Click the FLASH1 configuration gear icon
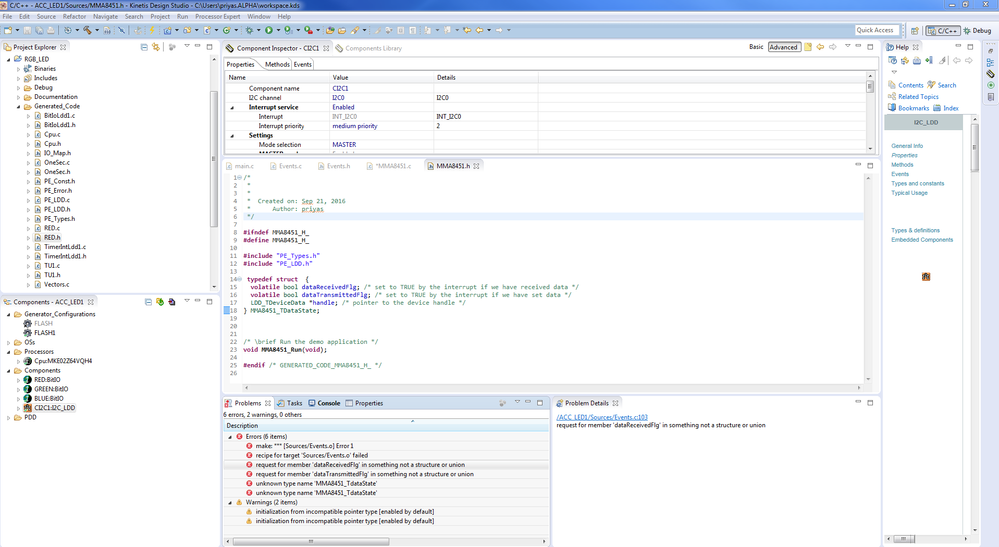The width and height of the screenshot is (999, 547). tap(27, 332)
